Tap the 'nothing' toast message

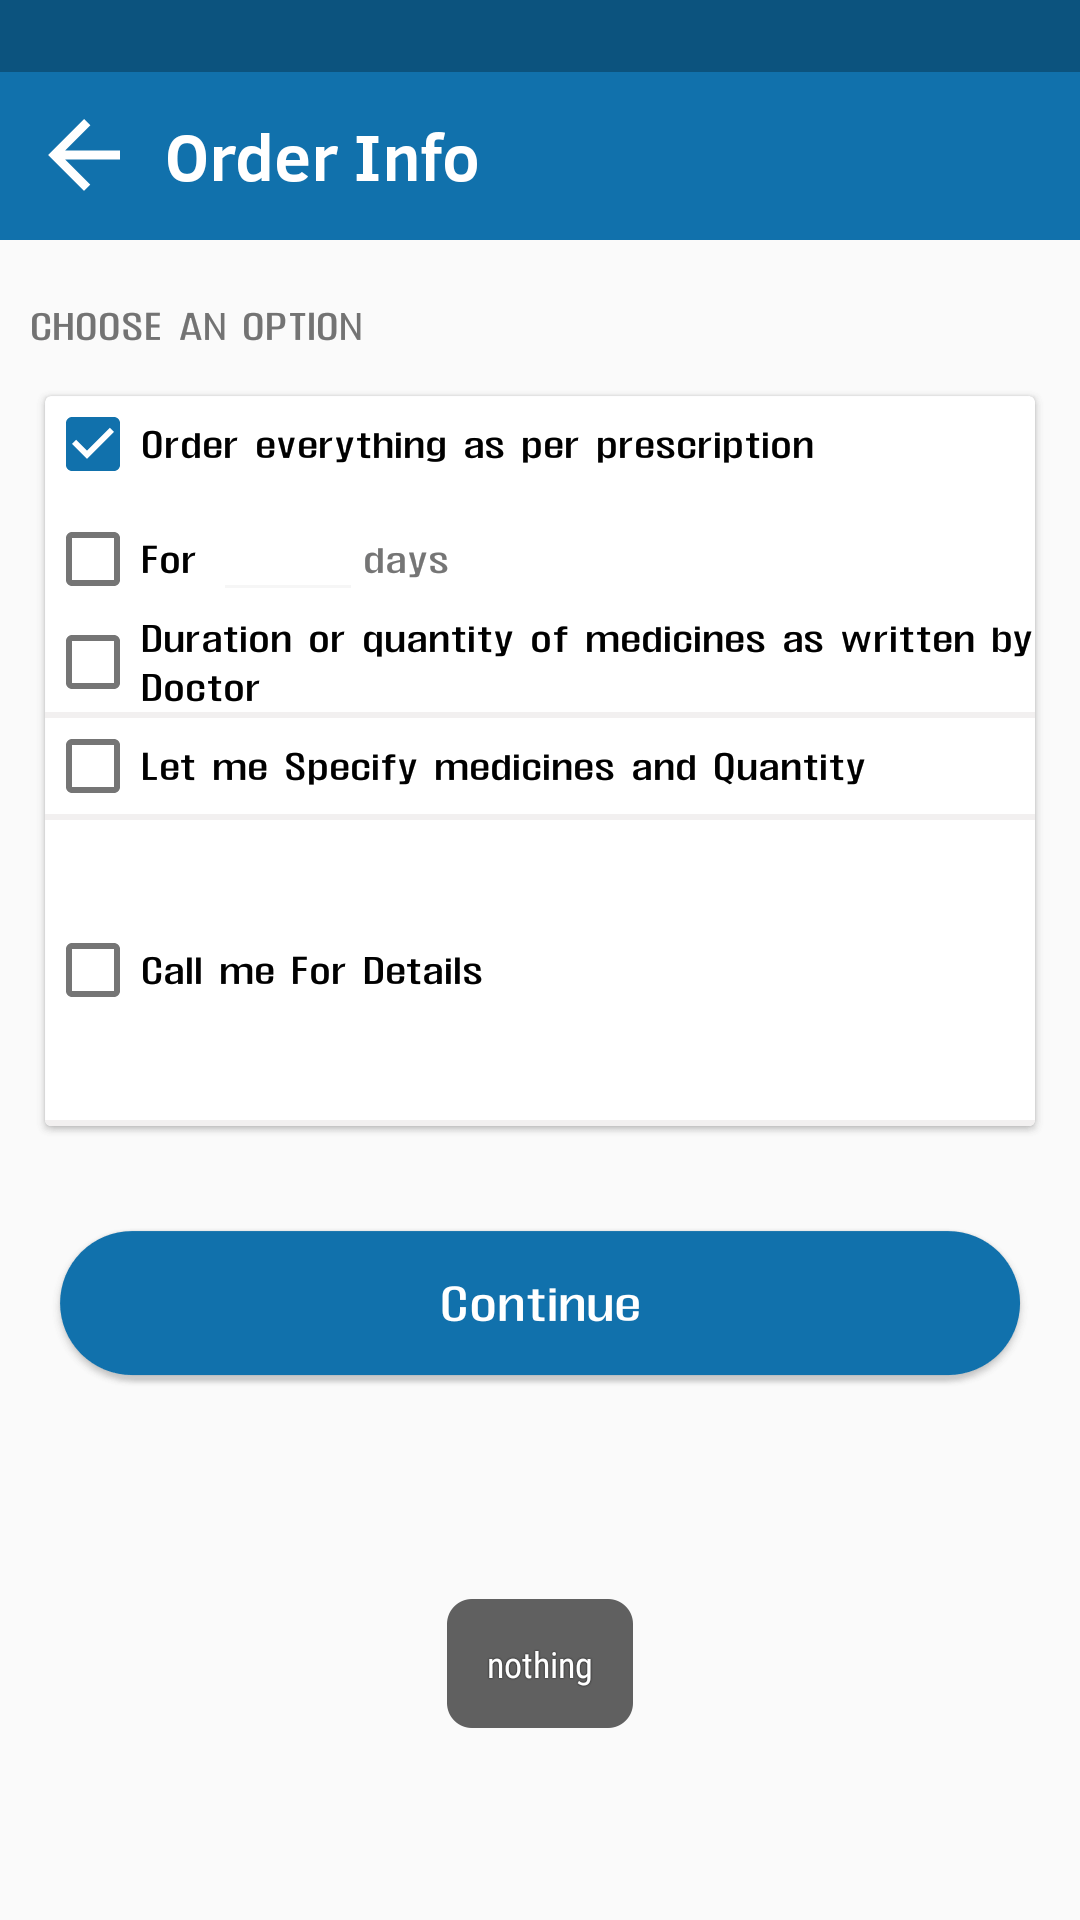click(540, 1664)
